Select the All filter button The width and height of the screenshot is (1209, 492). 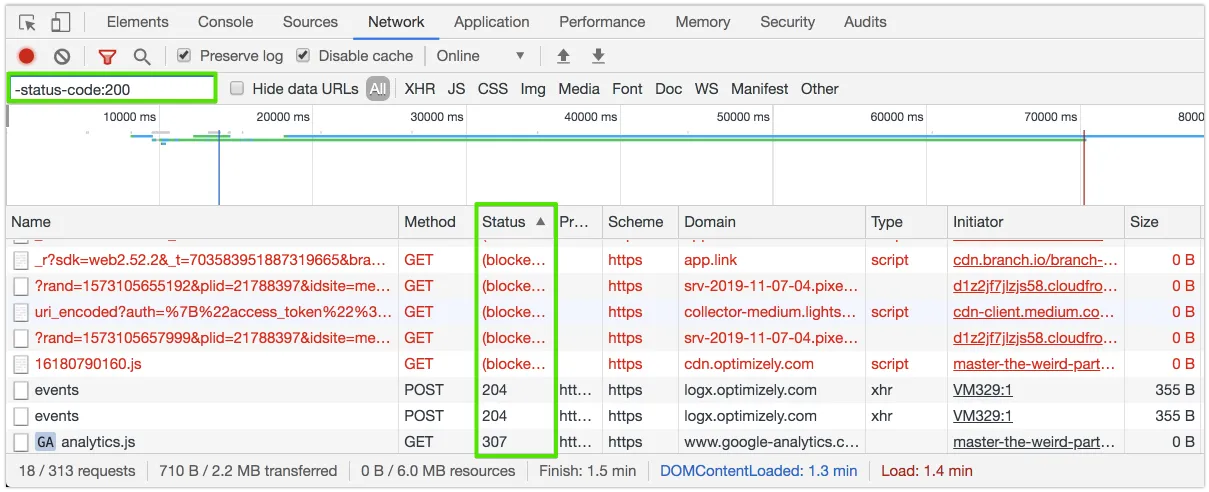[377, 89]
